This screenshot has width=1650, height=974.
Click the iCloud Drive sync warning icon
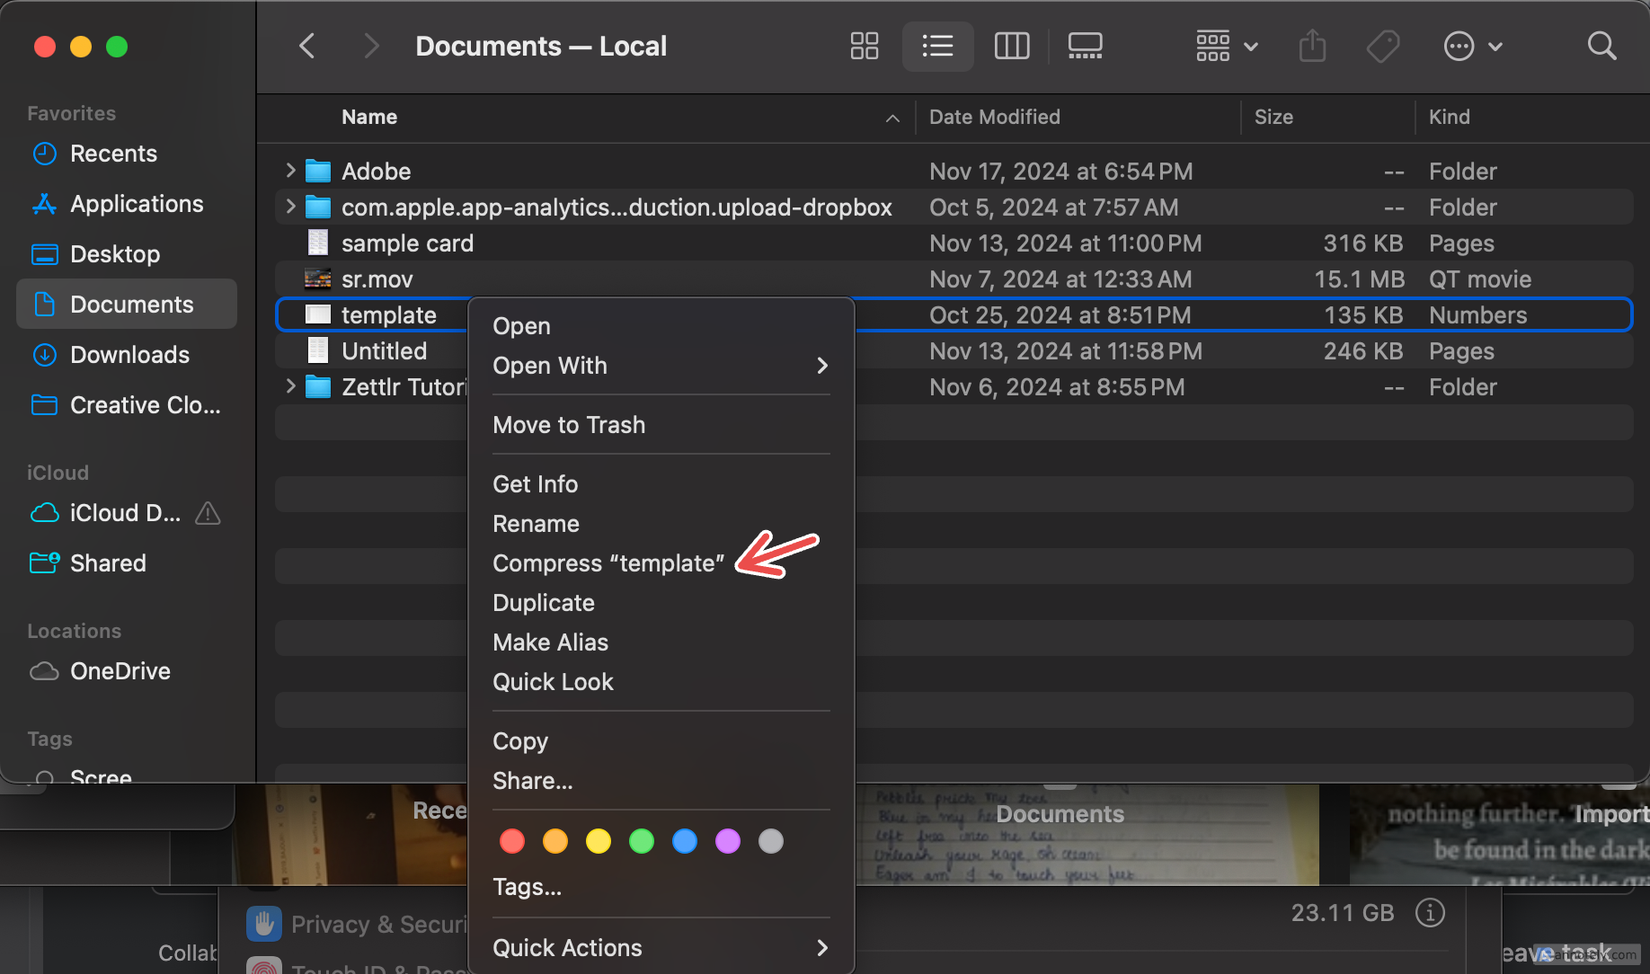pyautogui.click(x=207, y=513)
